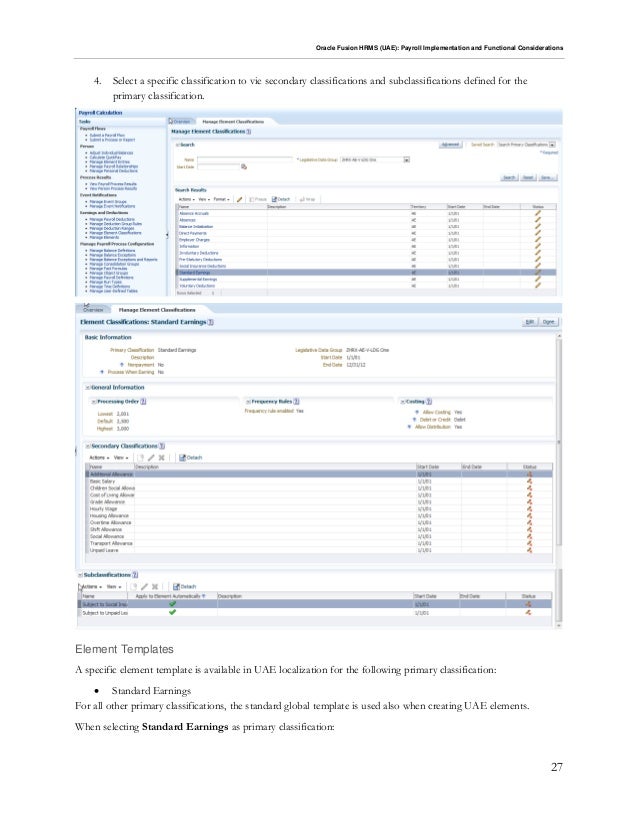The height and width of the screenshot is (826, 638).
Task: Open the Actions menu in Secondary Classifications
Action: click(x=99, y=458)
